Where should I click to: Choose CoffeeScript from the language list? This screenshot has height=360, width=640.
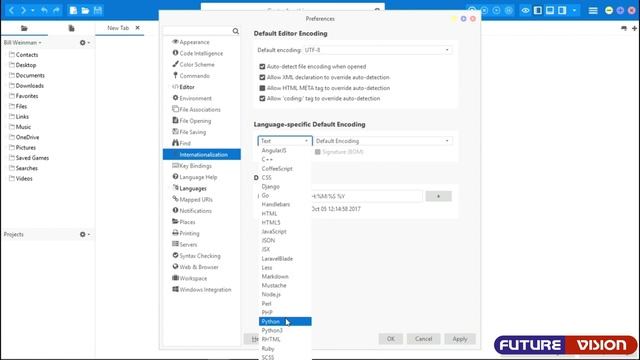click(x=285, y=169)
